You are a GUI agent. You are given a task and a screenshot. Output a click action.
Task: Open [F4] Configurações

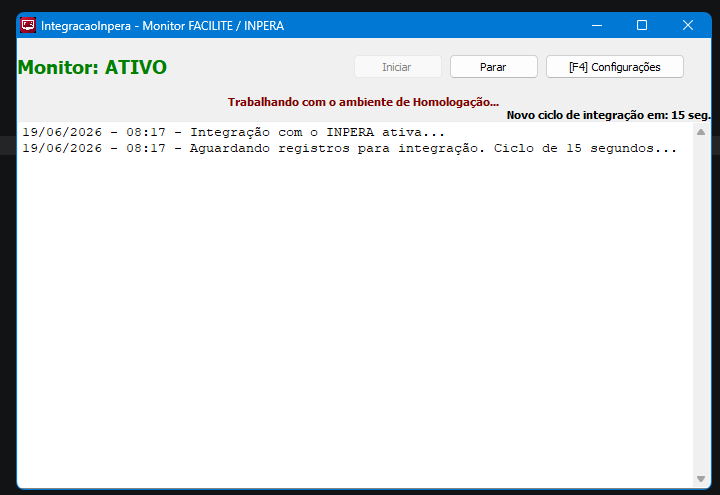(x=614, y=67)
